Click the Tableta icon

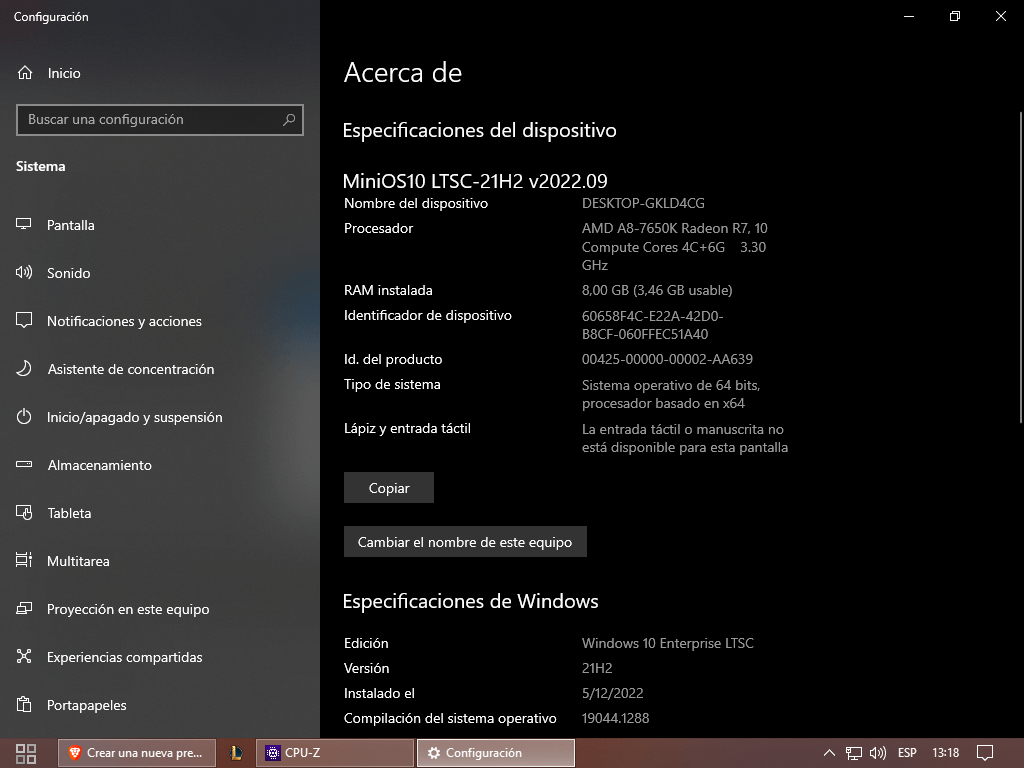[24, 513]
